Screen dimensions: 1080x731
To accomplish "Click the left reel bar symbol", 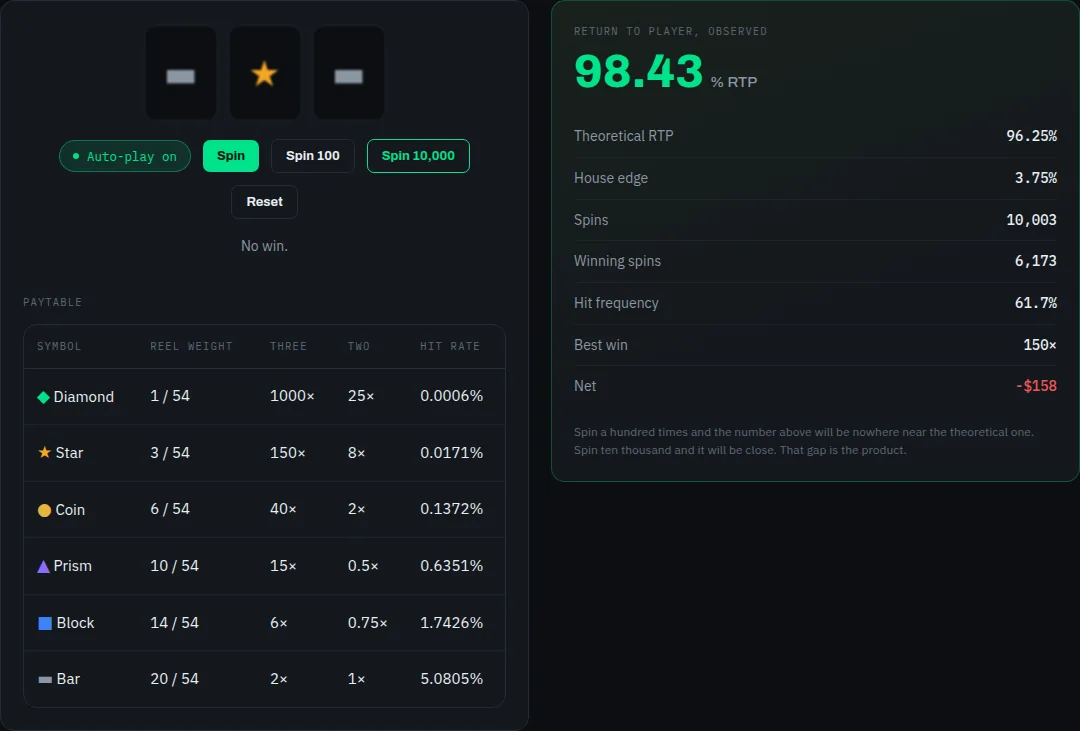I will coord(180,76).
